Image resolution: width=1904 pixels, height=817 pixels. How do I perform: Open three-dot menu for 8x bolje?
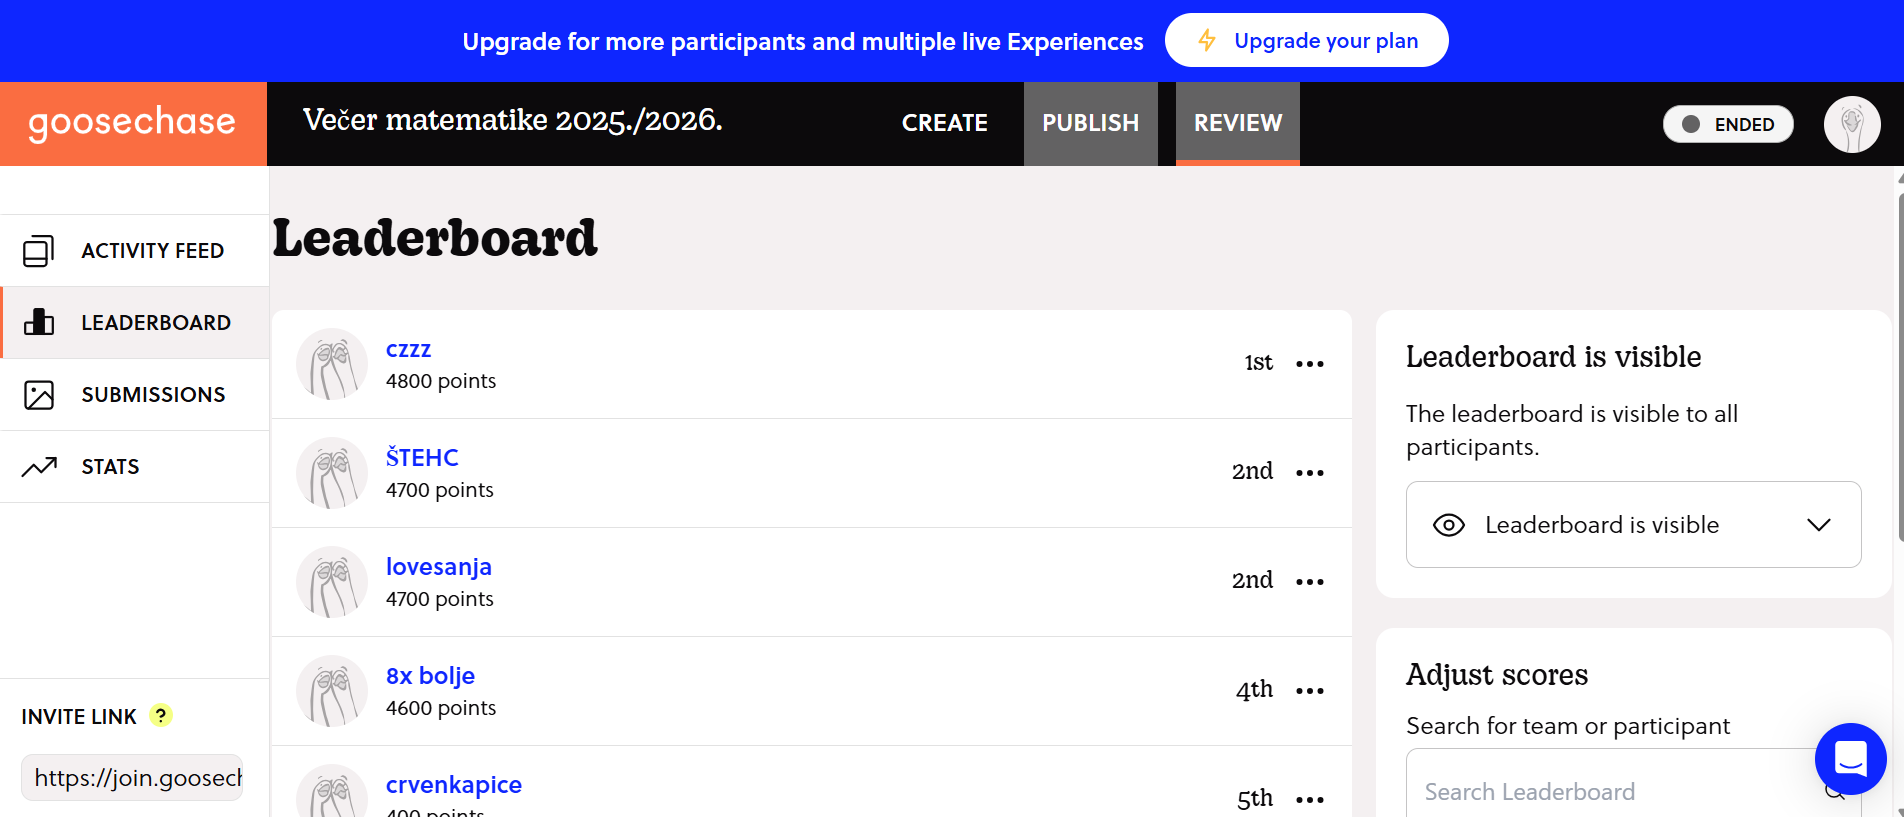pyautogui.click(x=1309, y=691)
